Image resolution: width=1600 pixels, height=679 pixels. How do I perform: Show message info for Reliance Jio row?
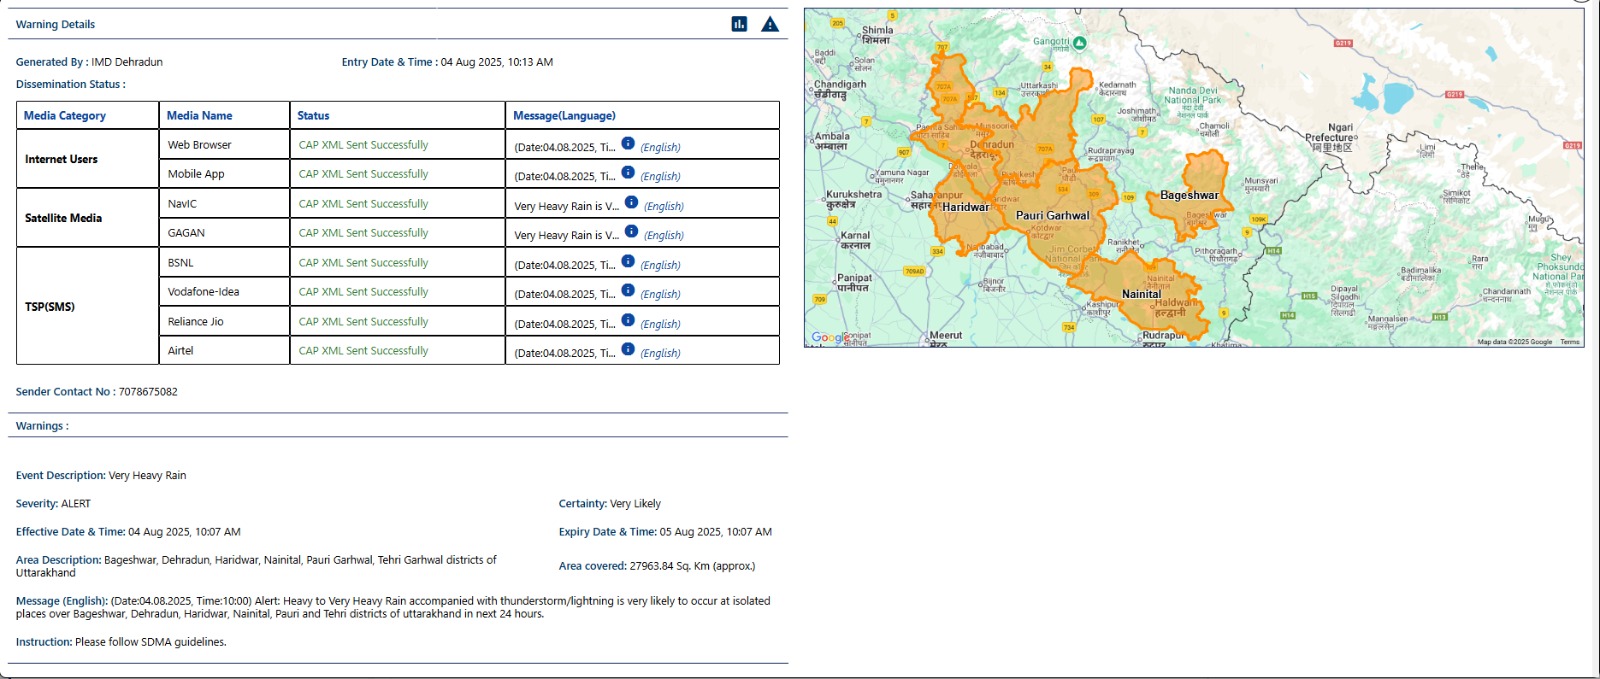628,320
